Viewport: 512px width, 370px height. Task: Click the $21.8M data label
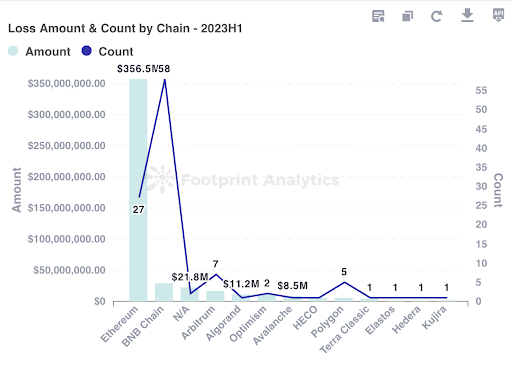click(x=190, y=277)
